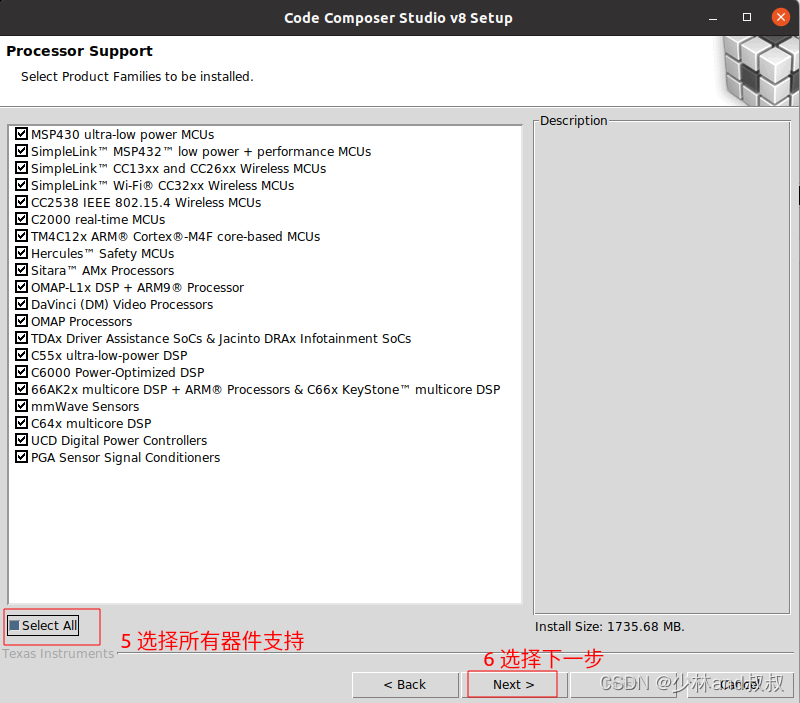Toggle the Select All checkbox
Viewport: 800px width, 703px height.
15,625
